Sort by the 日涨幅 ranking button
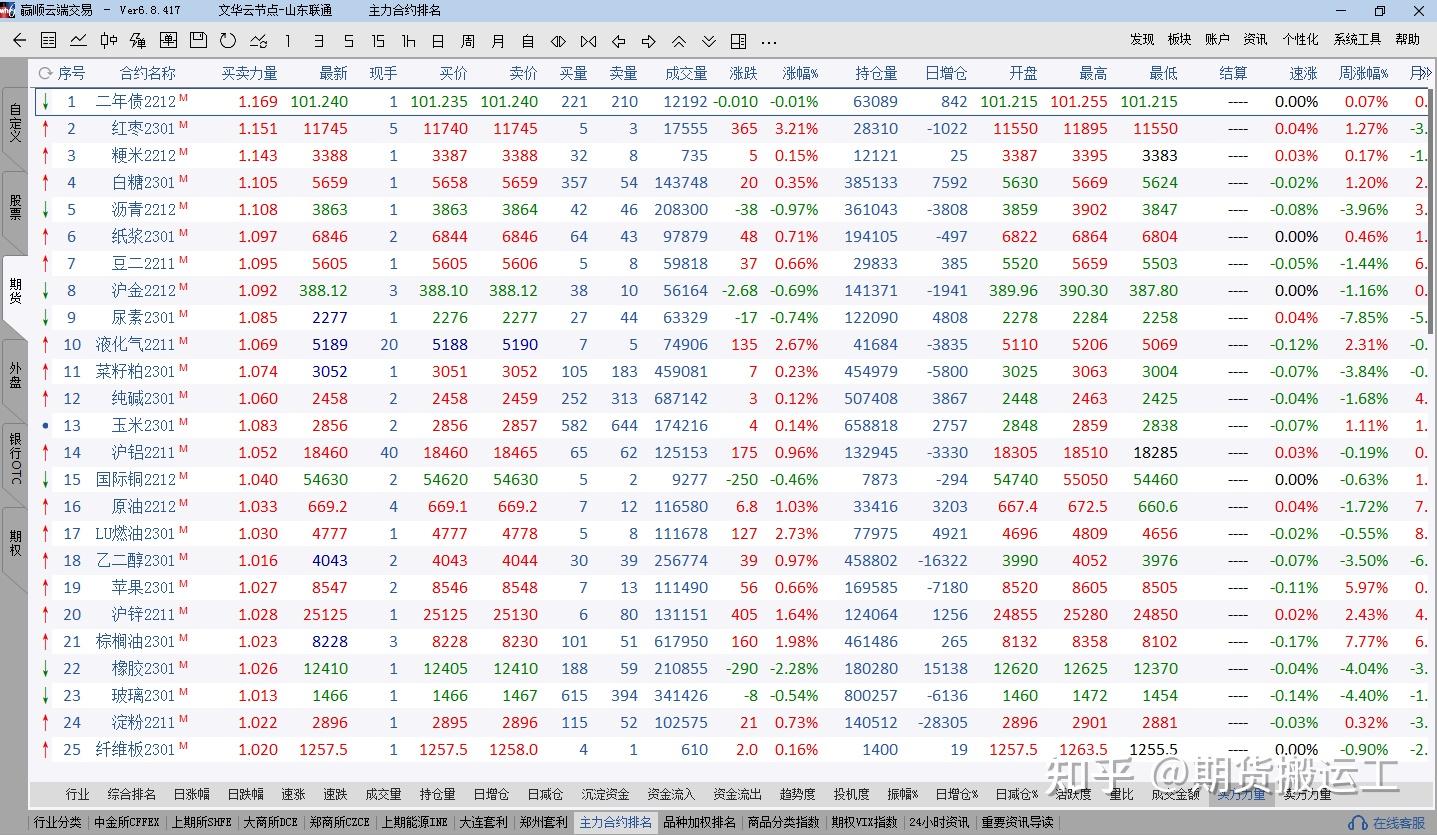1437x835 pixels. point(191,794)
